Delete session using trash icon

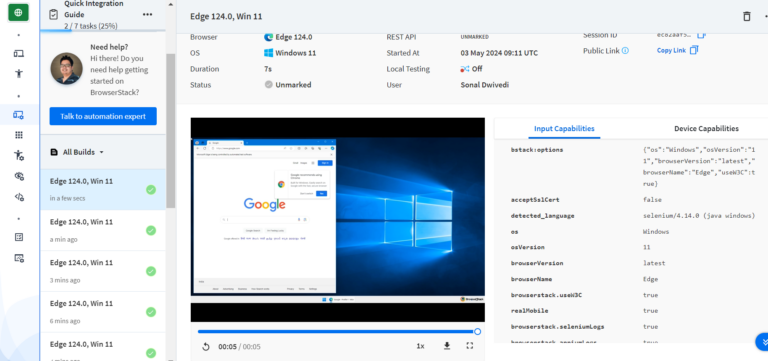click(x=746, y=16)
